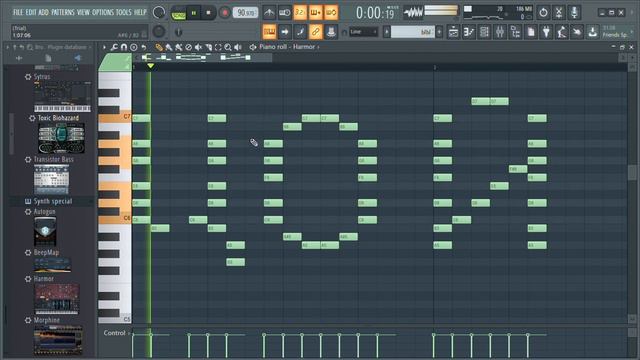The height and width of the screenshot is (360, 640).
Task: Click the search magnifier in browser header
Action: (29, 47)
